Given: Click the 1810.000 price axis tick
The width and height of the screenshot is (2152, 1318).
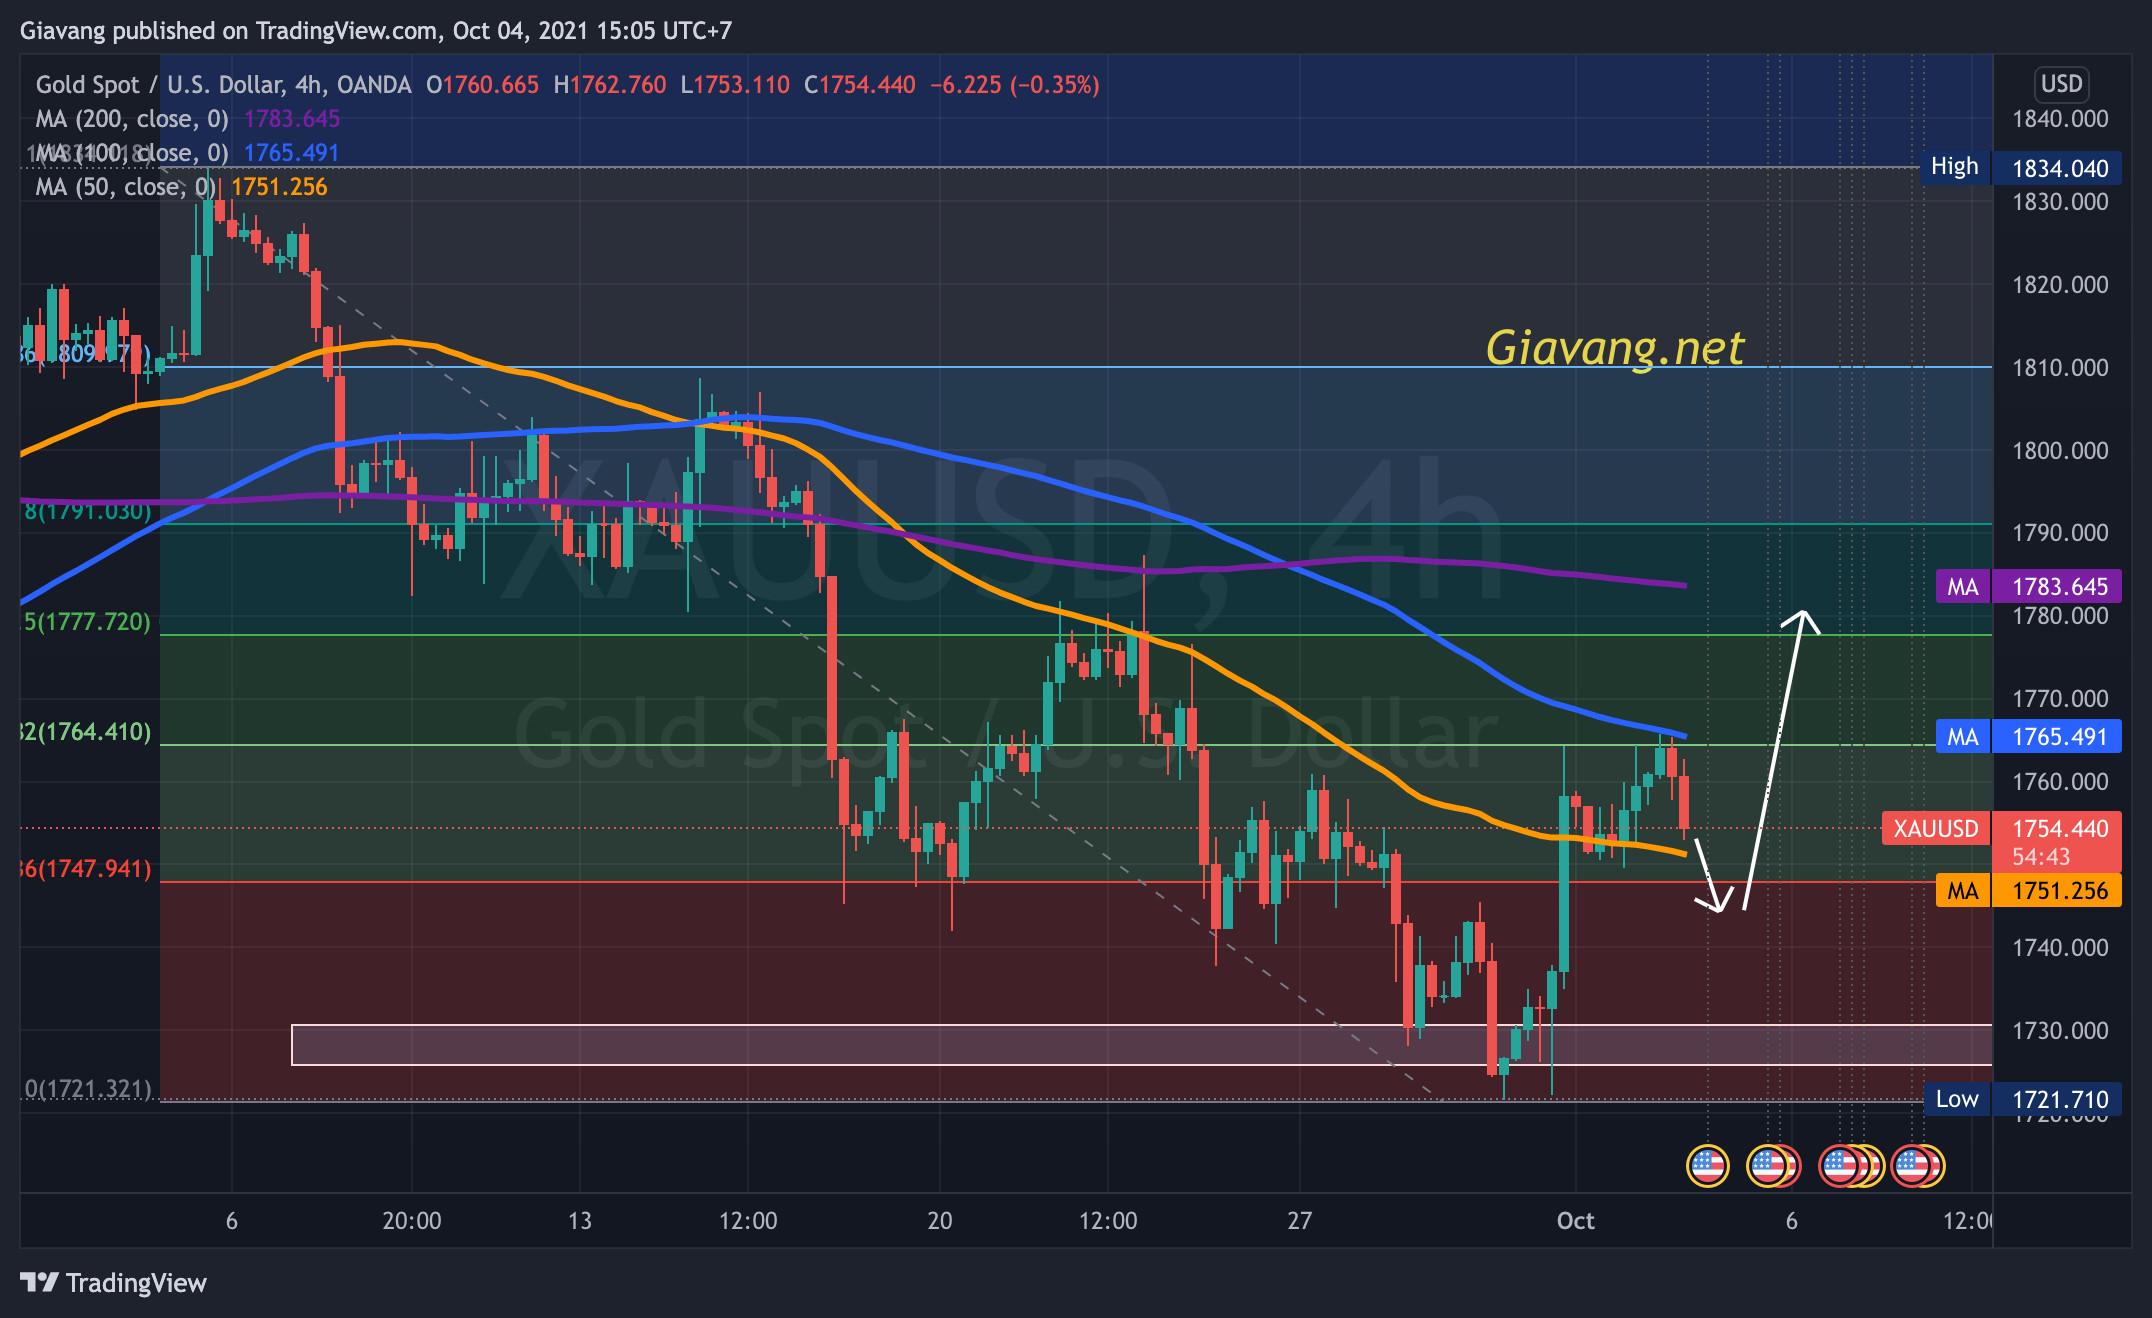Looking at the screenshot, I should (x=2060, y=368).
